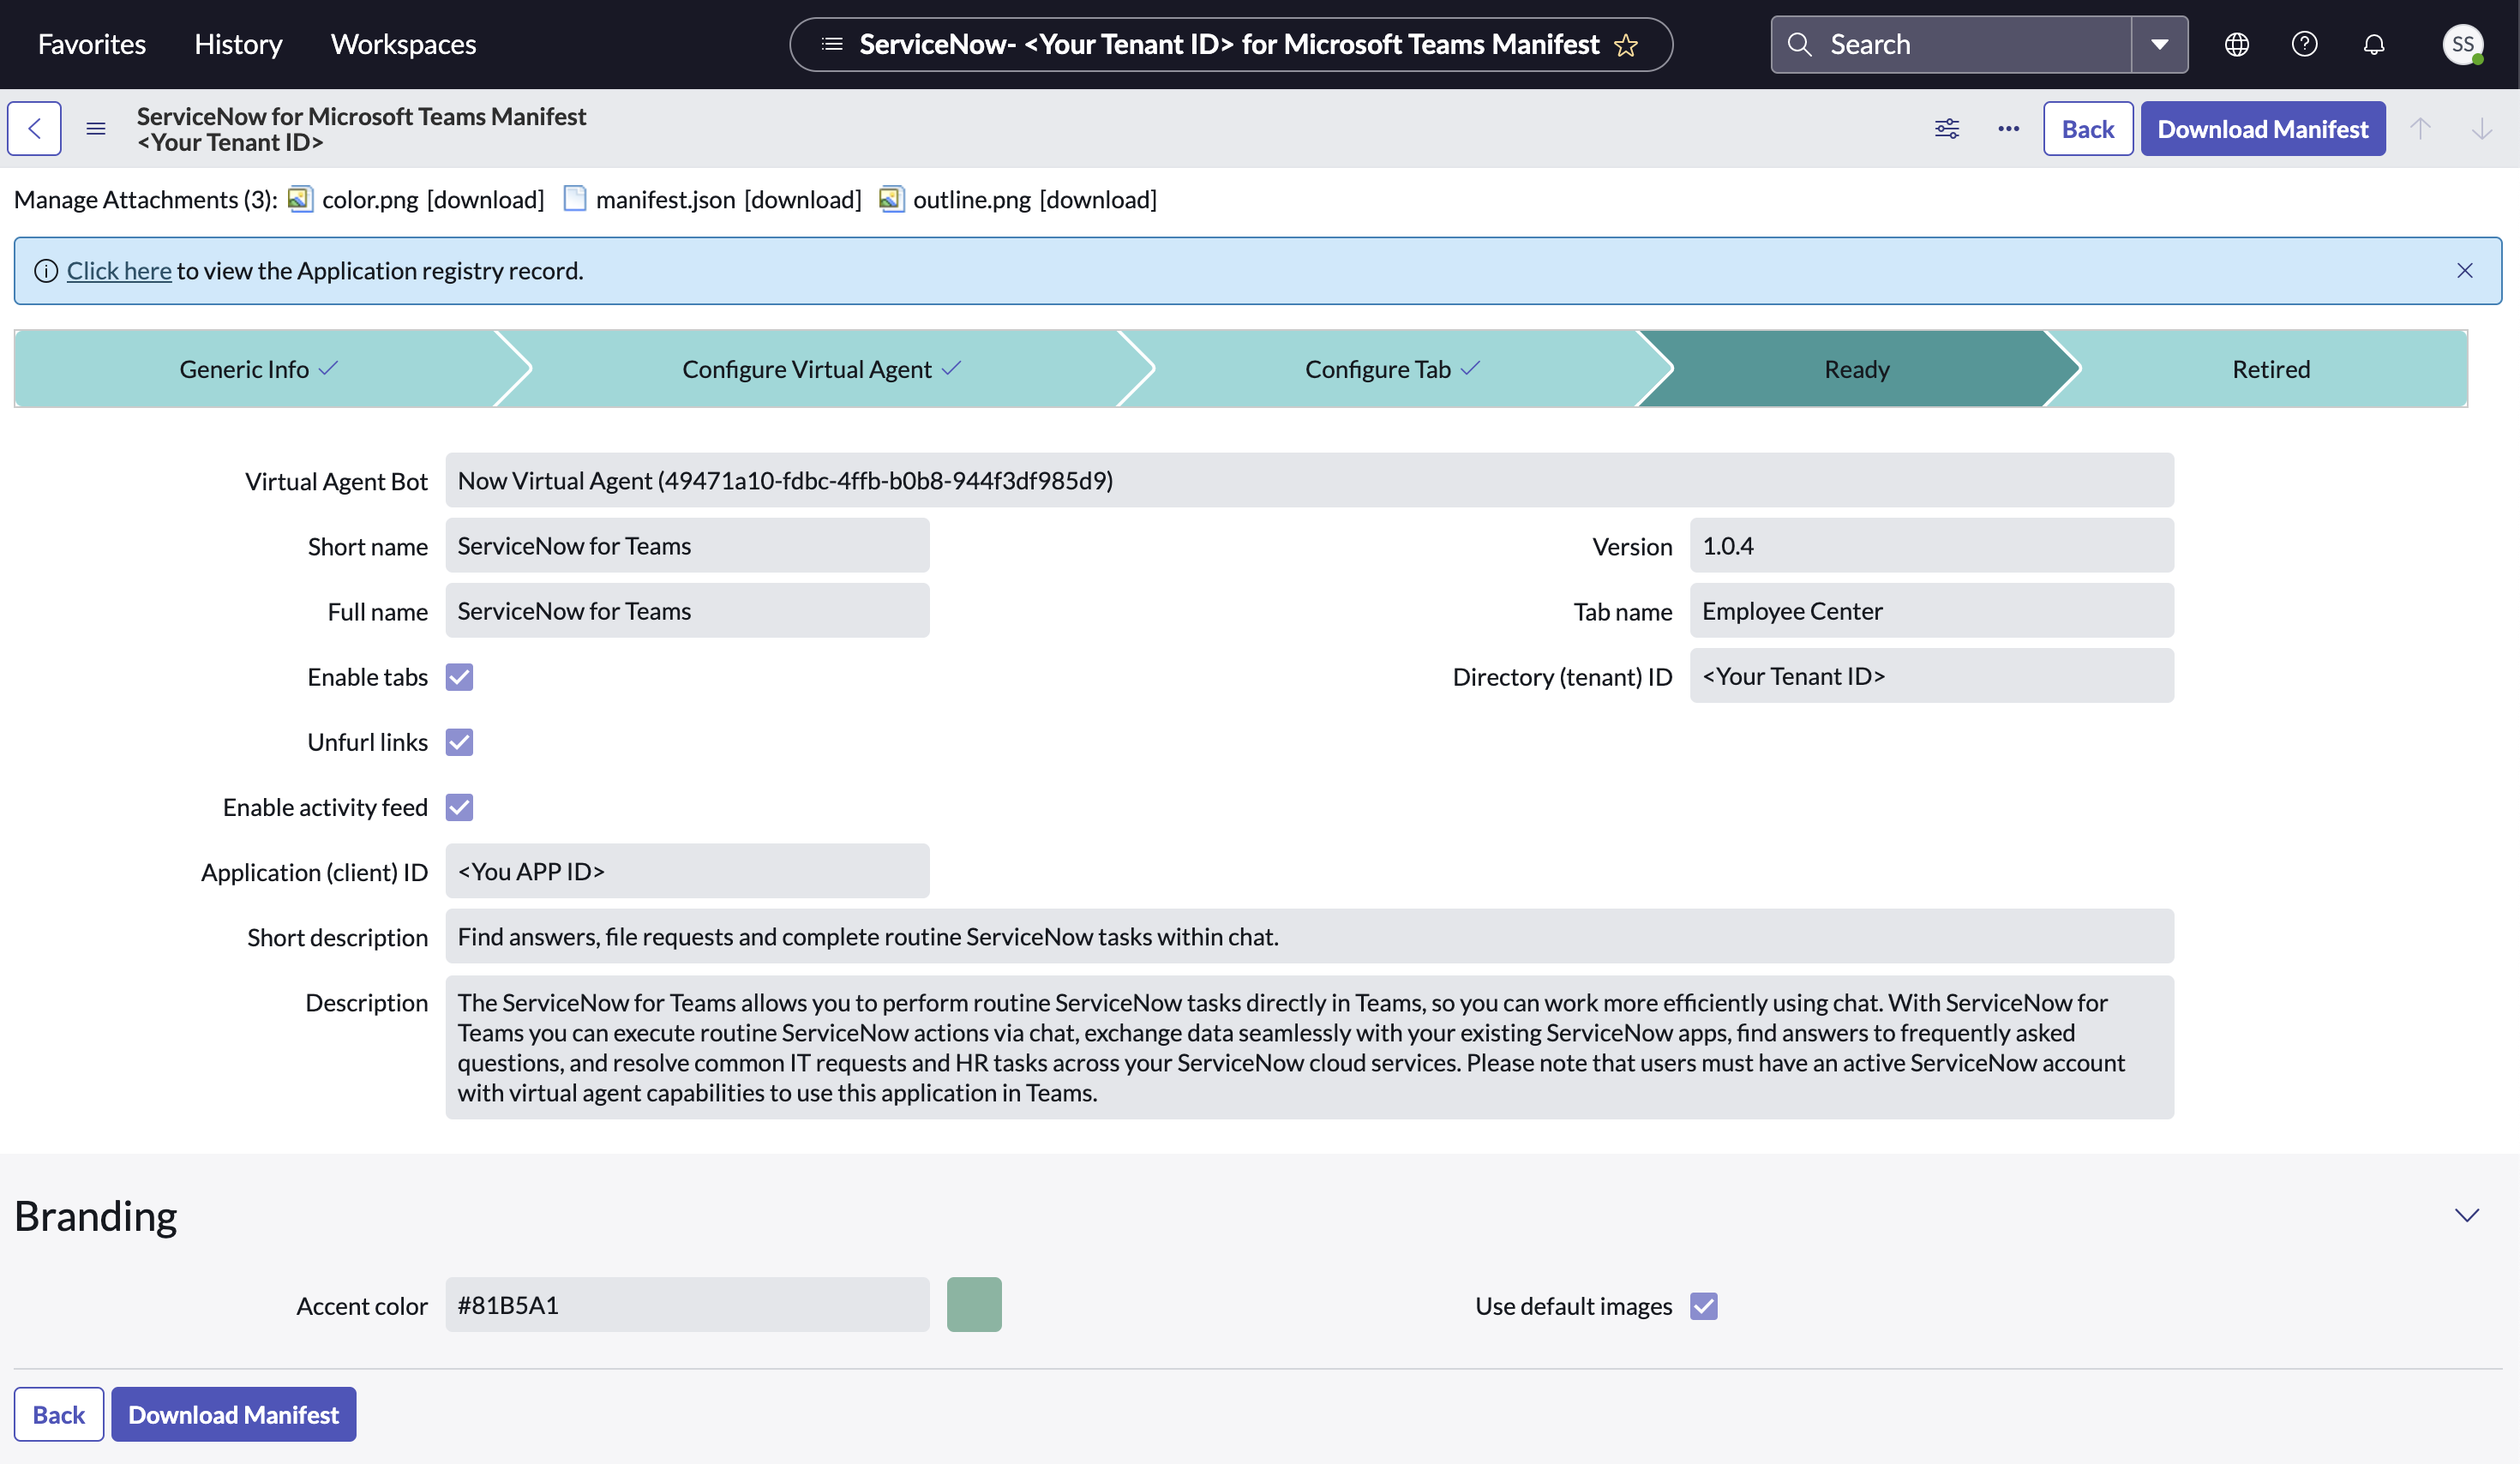Open the manifest.json attachment link
The image size is (2520, 1464).
665,199
